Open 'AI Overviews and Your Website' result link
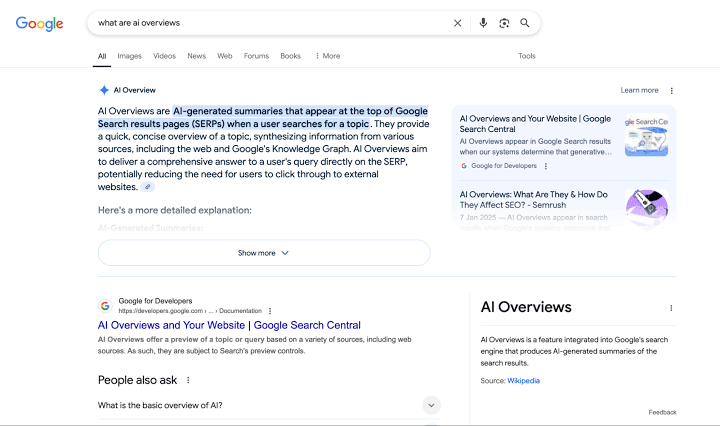Viewport: 720px width, 426px height. [x=229, y=325]
